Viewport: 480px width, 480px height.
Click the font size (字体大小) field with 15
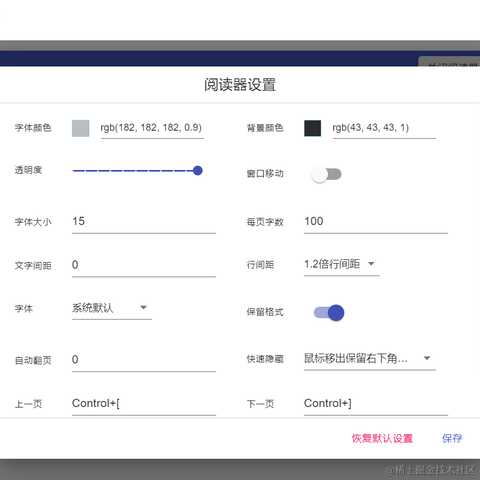144,222
